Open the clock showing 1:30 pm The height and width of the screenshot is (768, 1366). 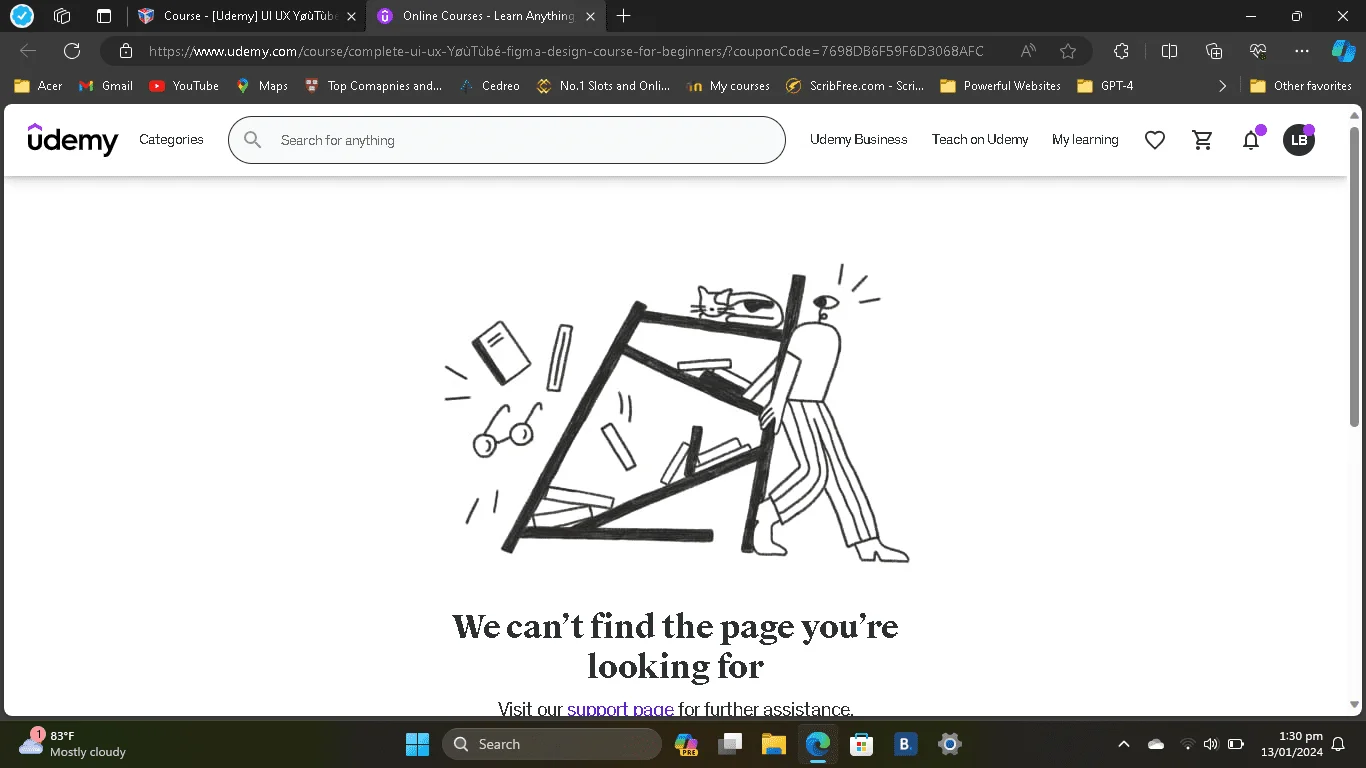[1292, 744]
